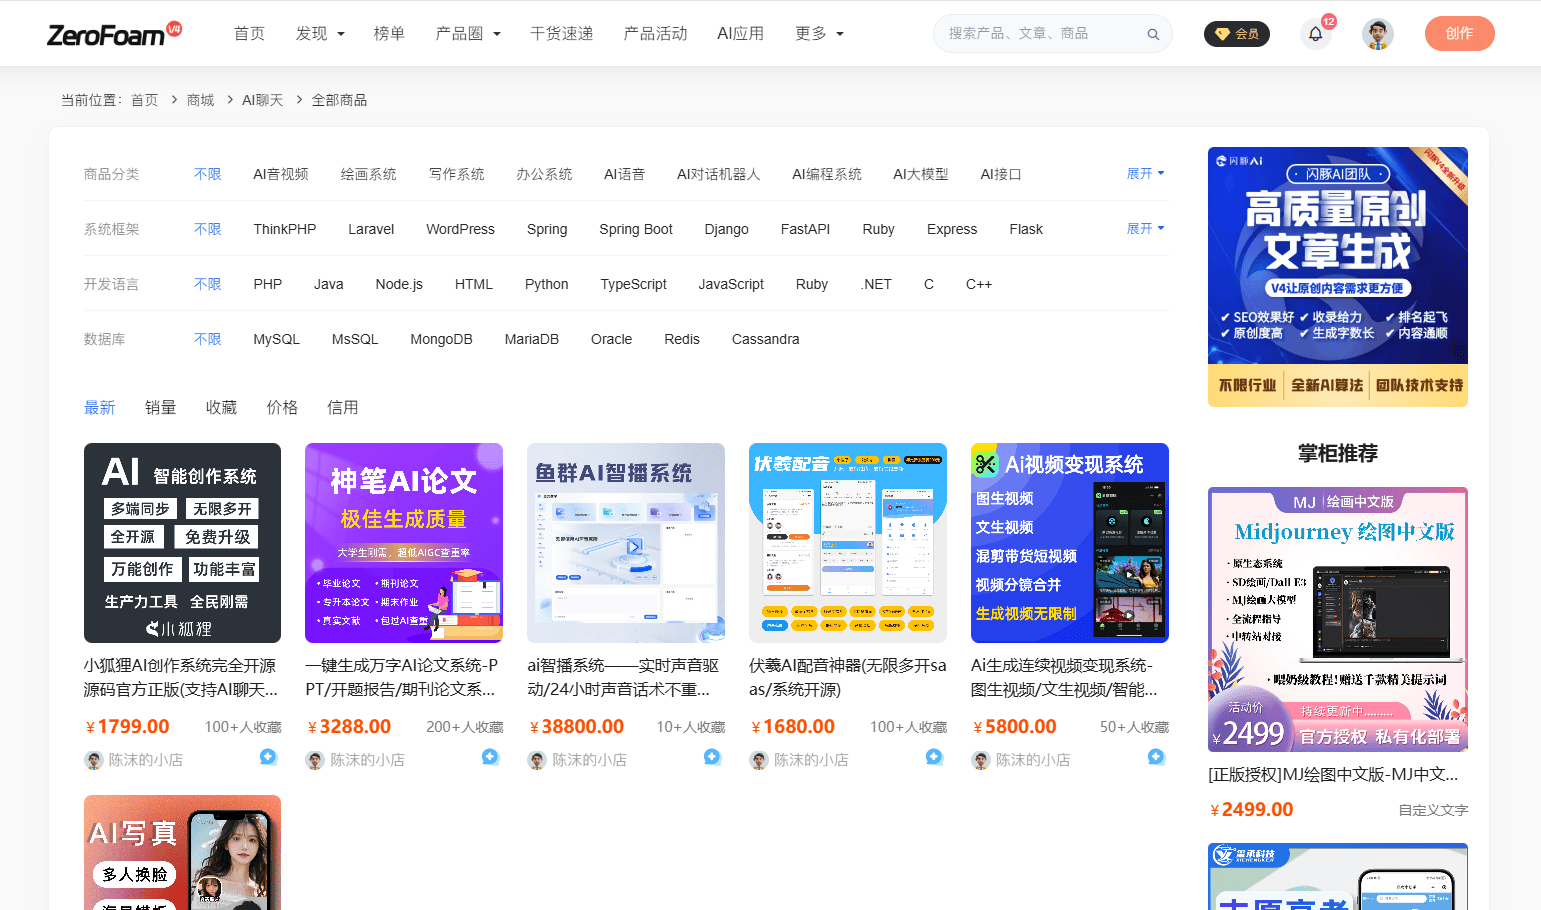
Task: Open the 更多 dropdown in the navbar
Action: coord(819,32)
